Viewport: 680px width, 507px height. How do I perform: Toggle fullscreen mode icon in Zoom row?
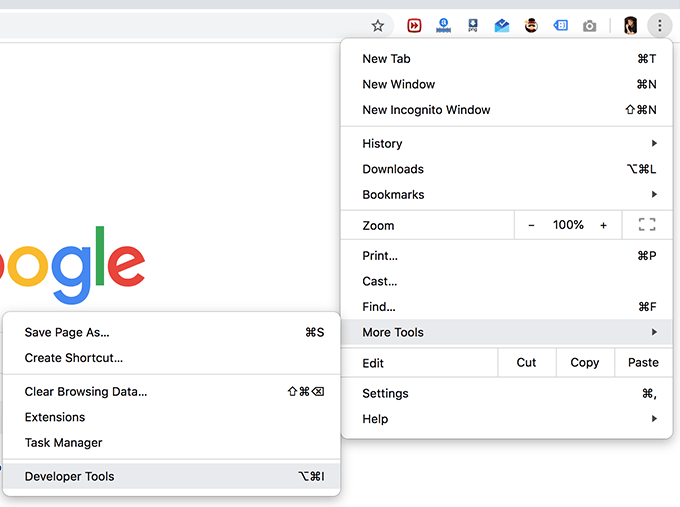click(647, 225)
